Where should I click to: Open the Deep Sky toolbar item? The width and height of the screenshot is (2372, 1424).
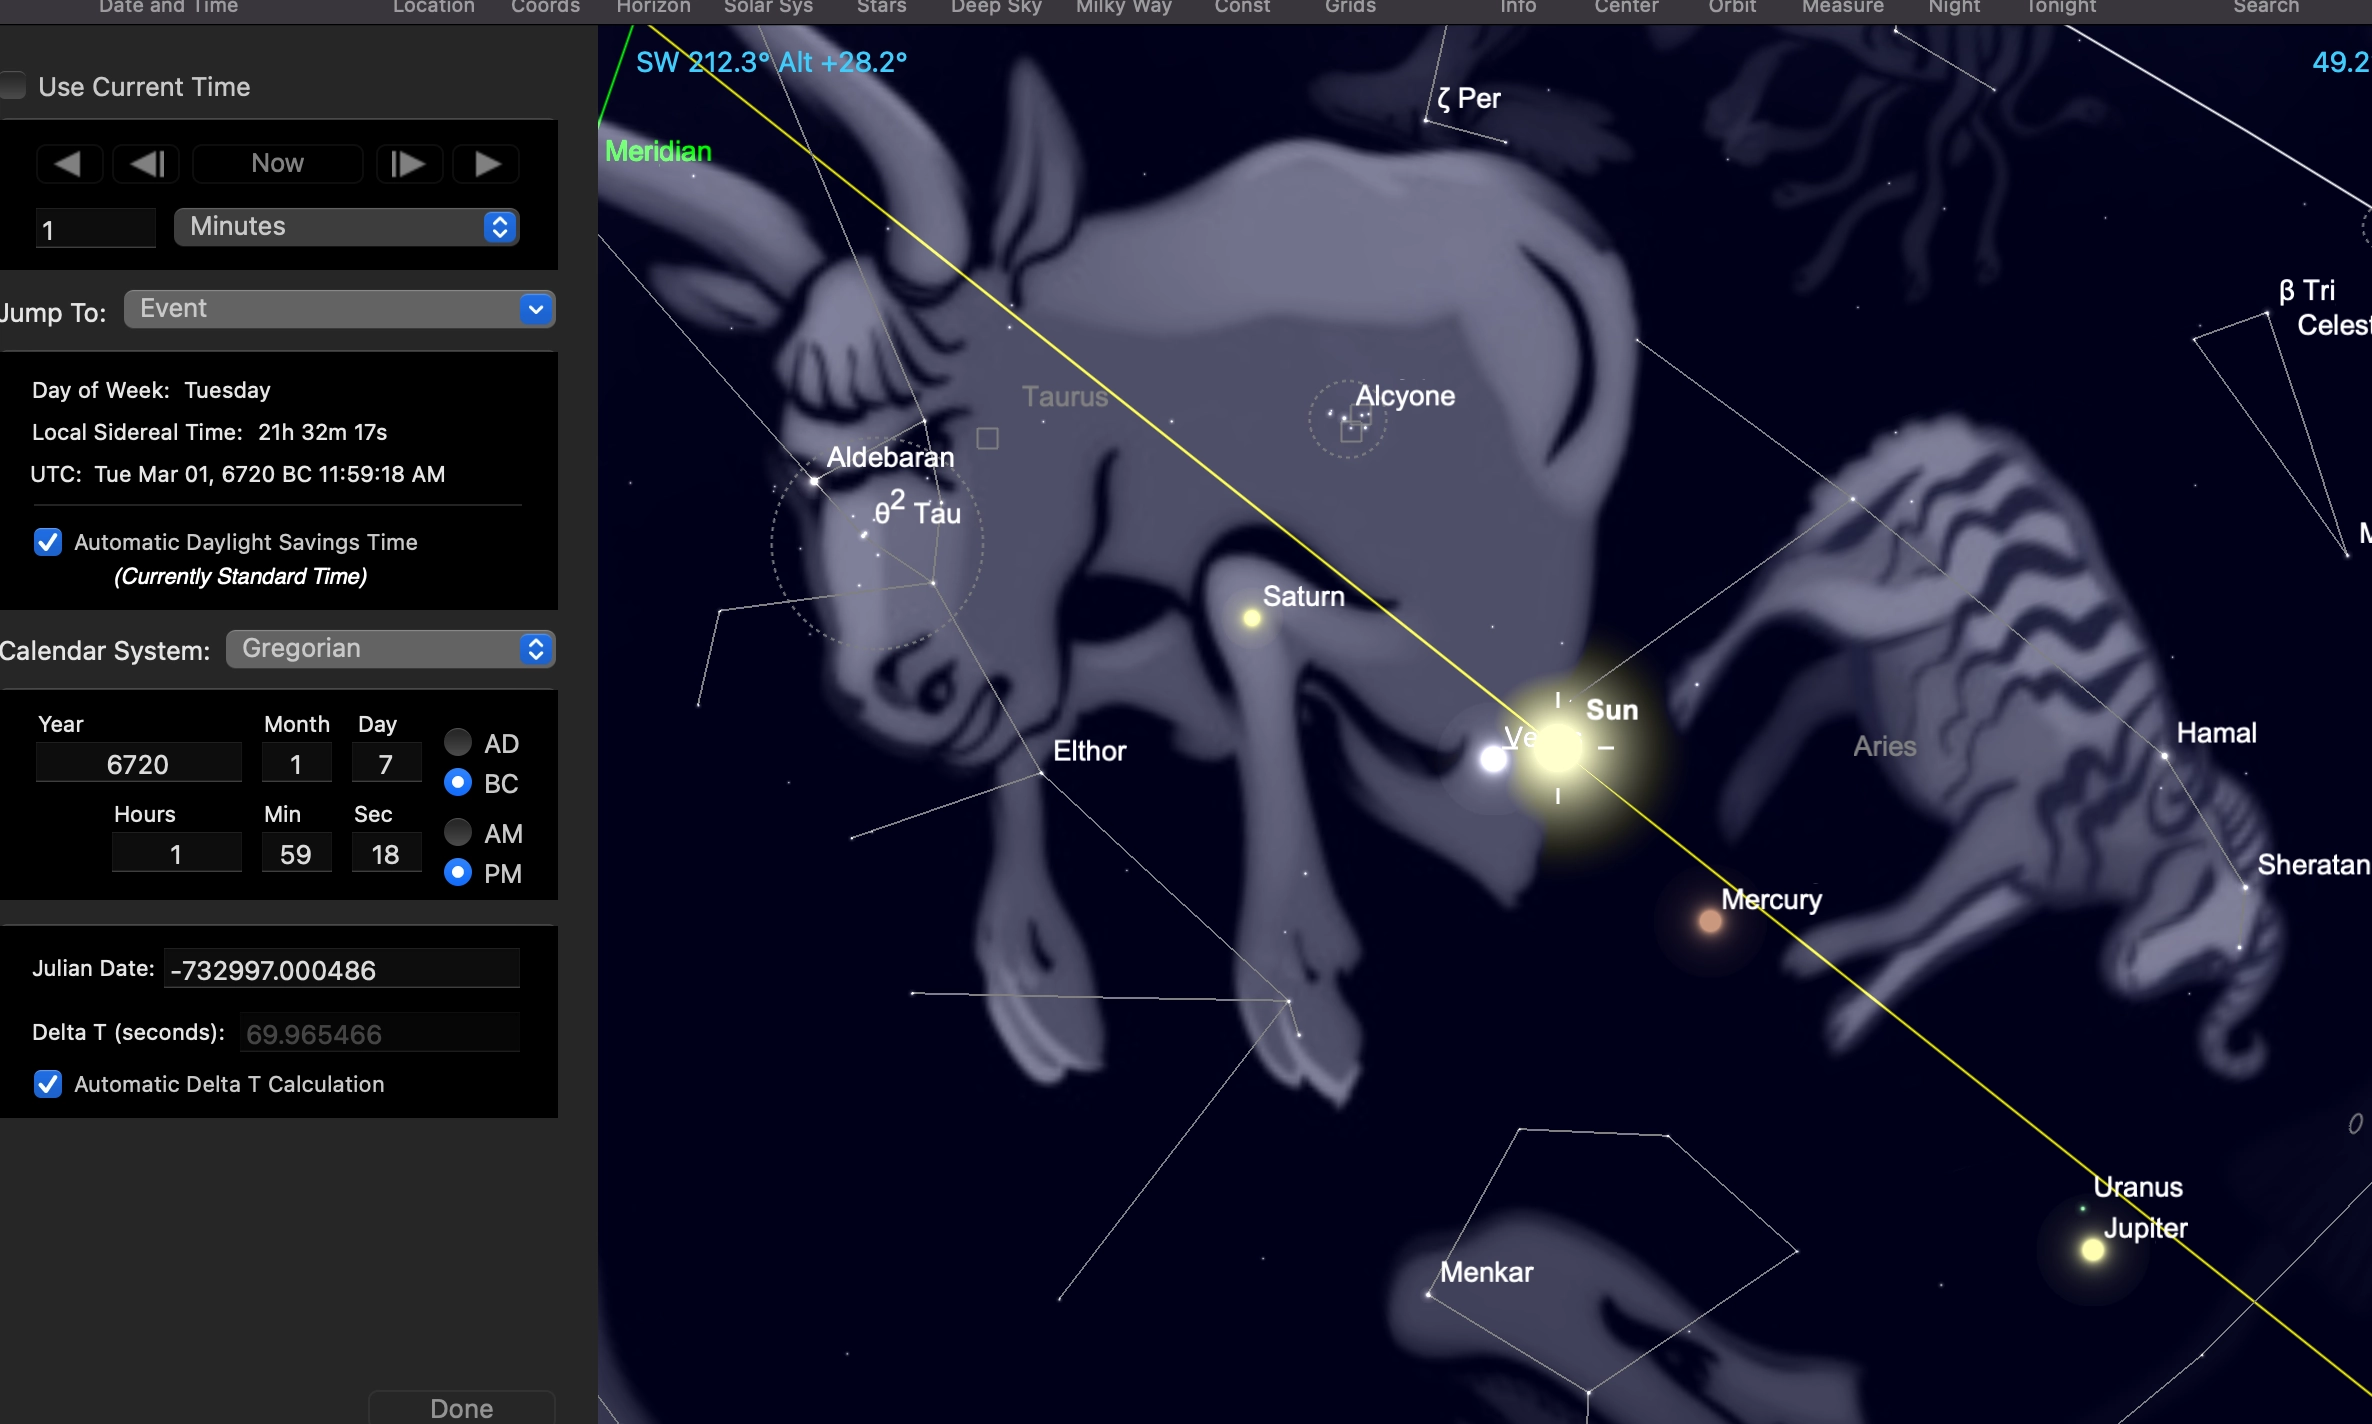click(995, 8)
